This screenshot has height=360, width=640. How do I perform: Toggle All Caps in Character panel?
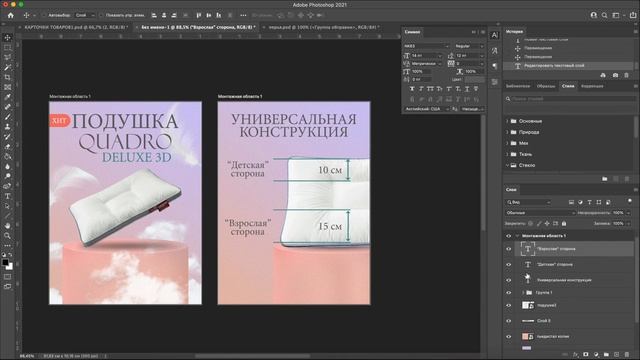pyautogui.click(x=430, y=89)
